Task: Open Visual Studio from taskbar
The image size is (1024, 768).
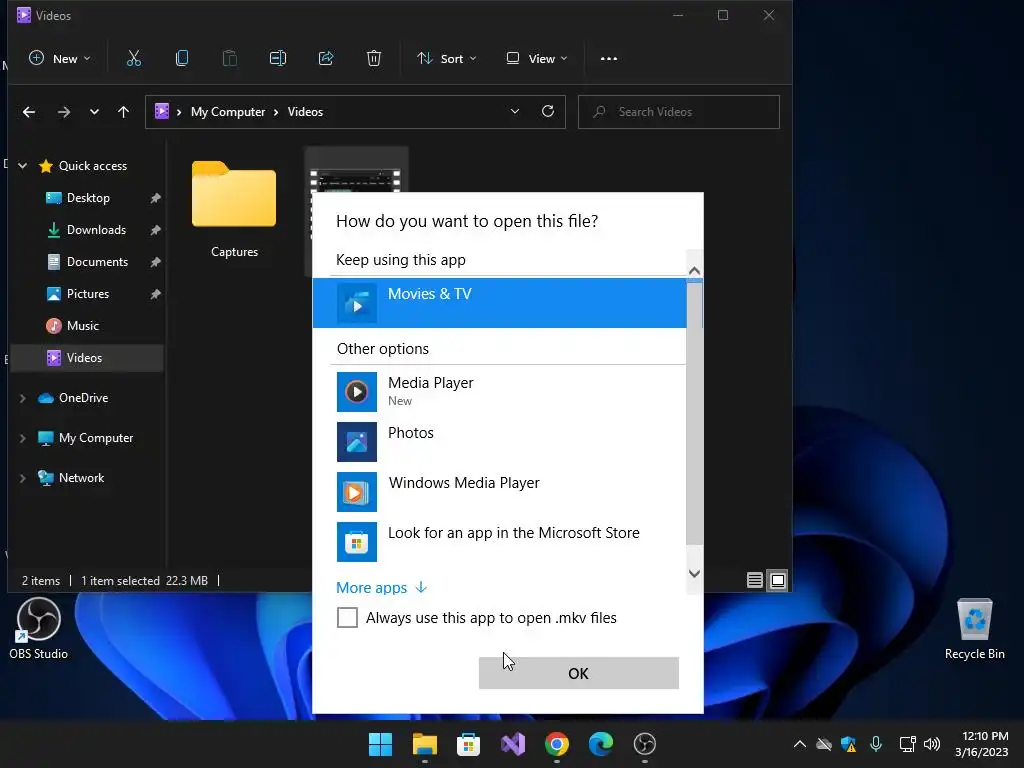Action: click(513, 744)
